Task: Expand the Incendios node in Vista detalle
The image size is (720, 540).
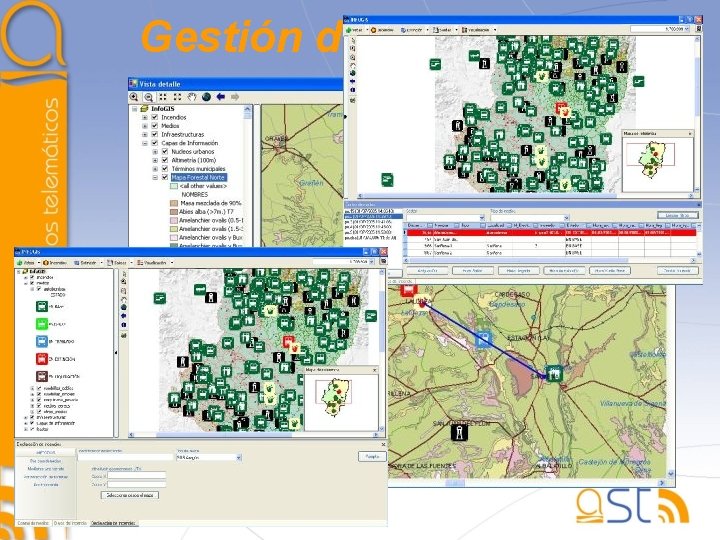Action: pos(145,118)
